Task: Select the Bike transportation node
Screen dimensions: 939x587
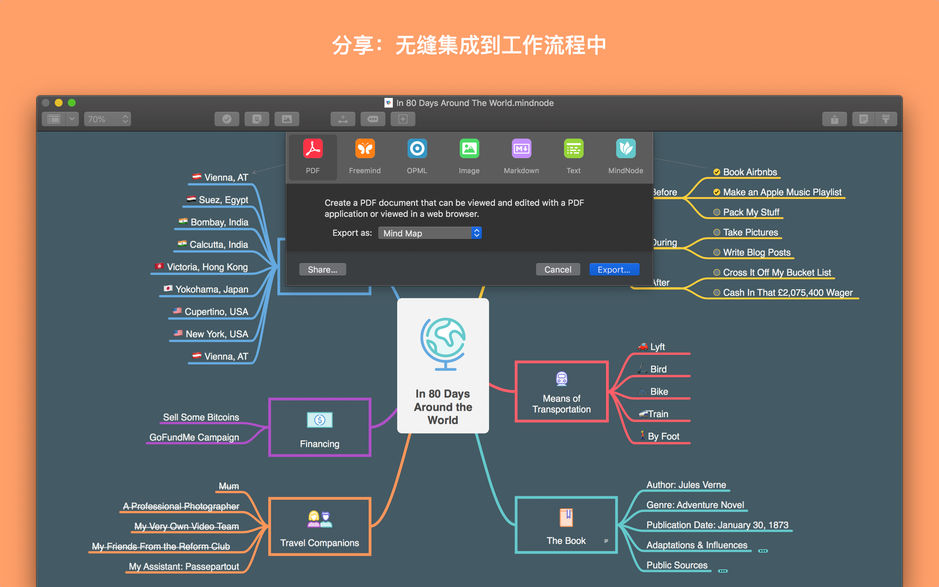Action: point(659,392)
